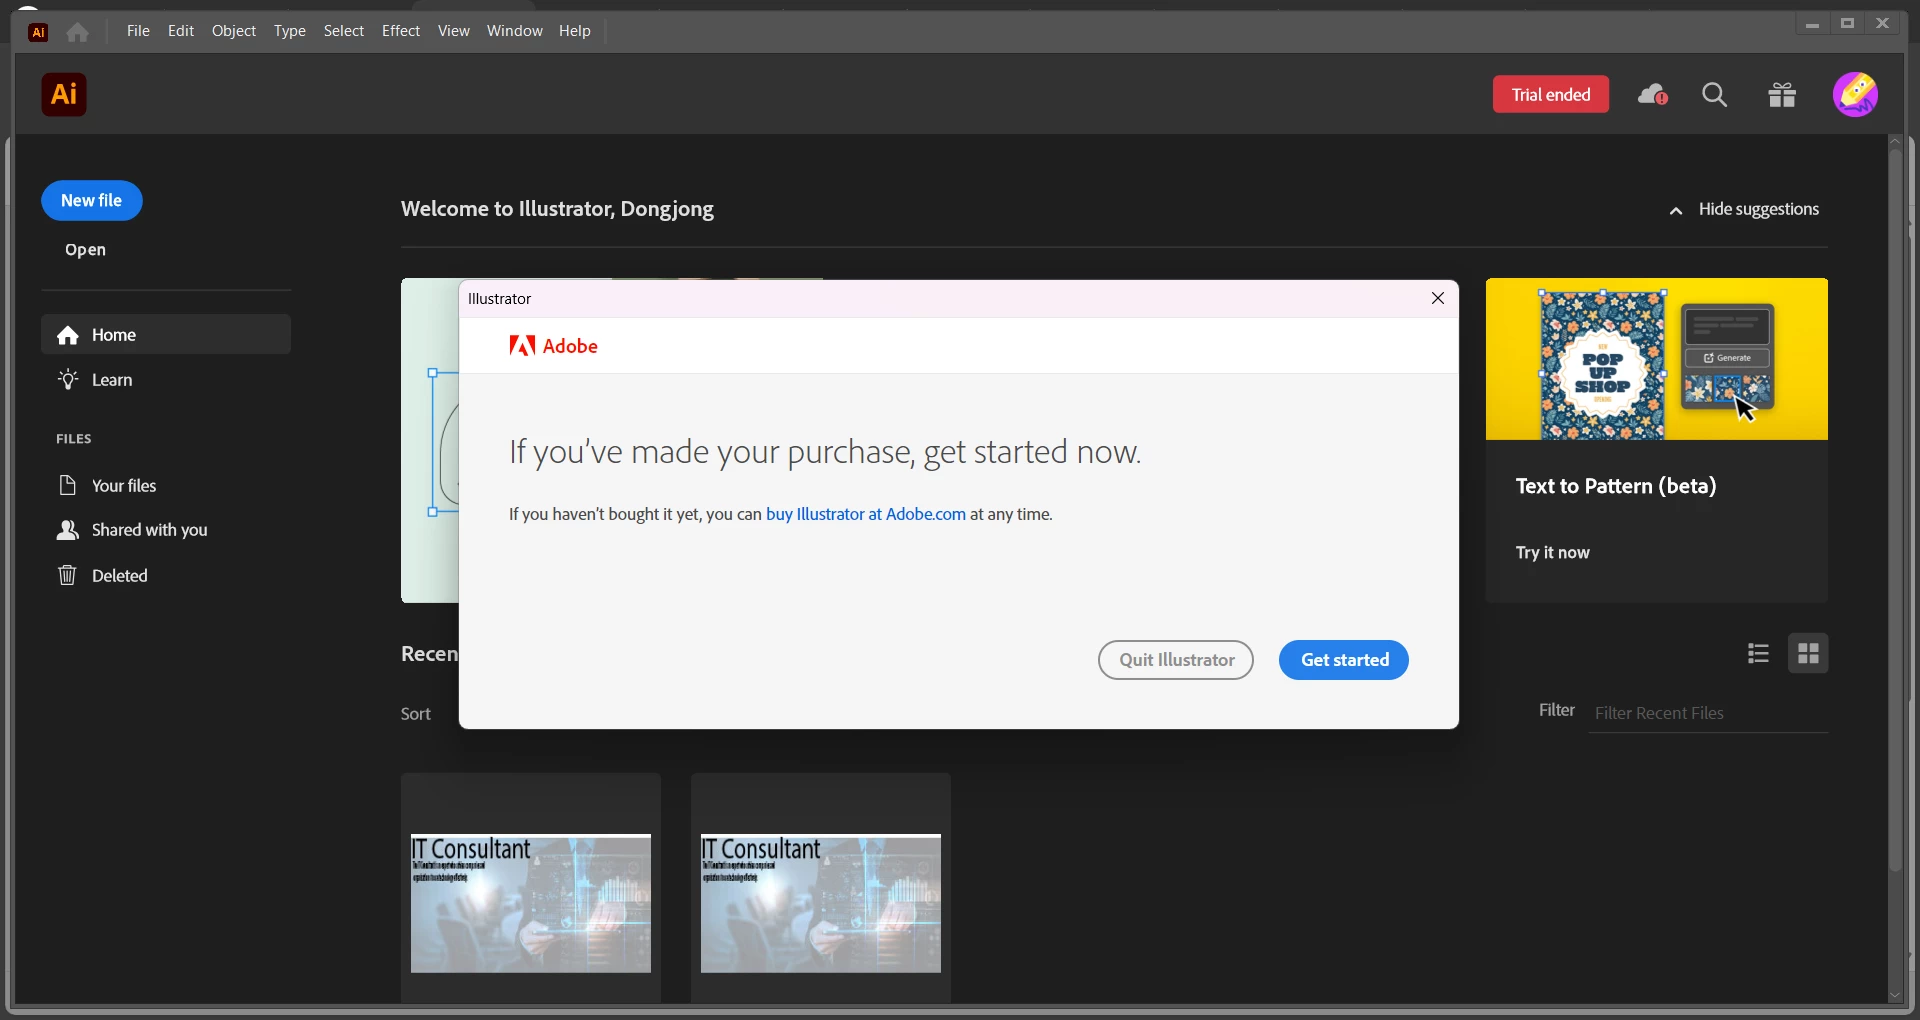Follow the buy Illustrator at Adobe.com link
1920x1020 pixels.
(866, 514)
